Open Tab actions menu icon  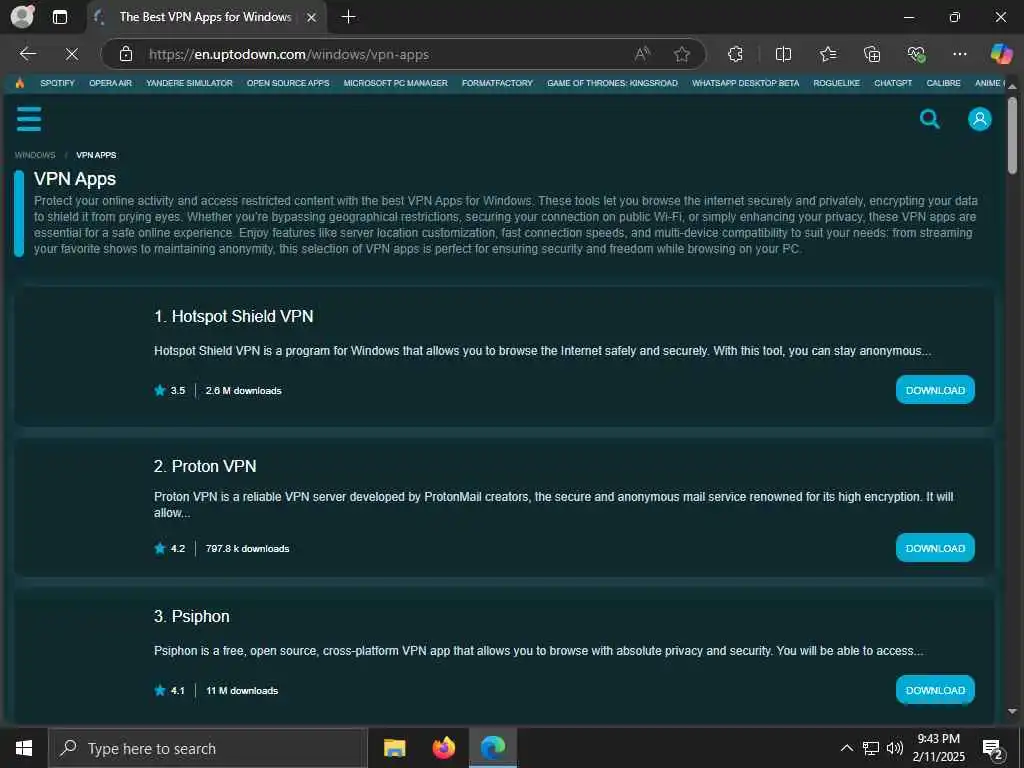pos(59,17)
